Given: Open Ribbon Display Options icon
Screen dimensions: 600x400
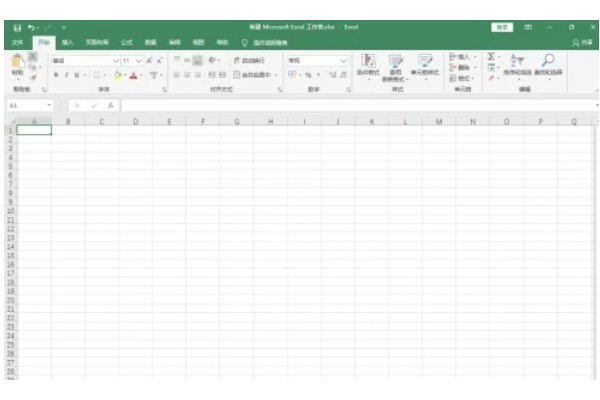Looking at the screenshot, I should point(528,27).
